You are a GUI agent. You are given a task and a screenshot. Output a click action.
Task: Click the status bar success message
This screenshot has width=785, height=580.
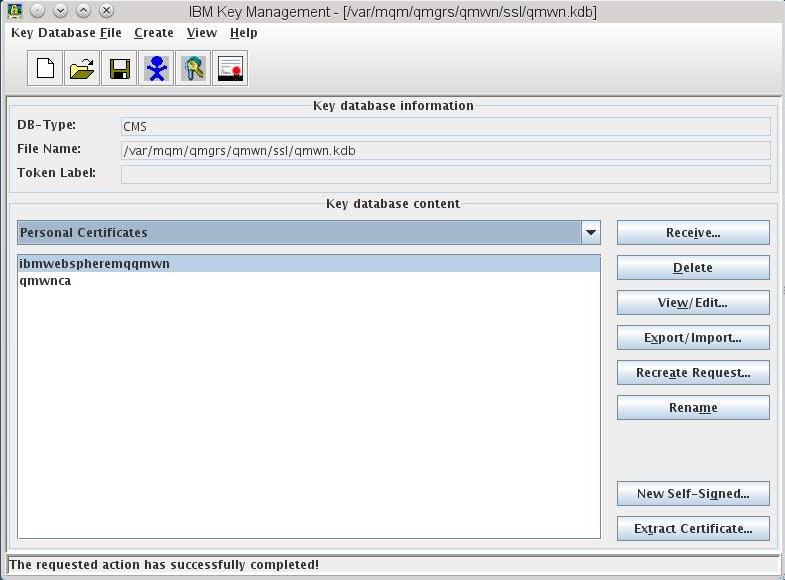tap(164, 564)
